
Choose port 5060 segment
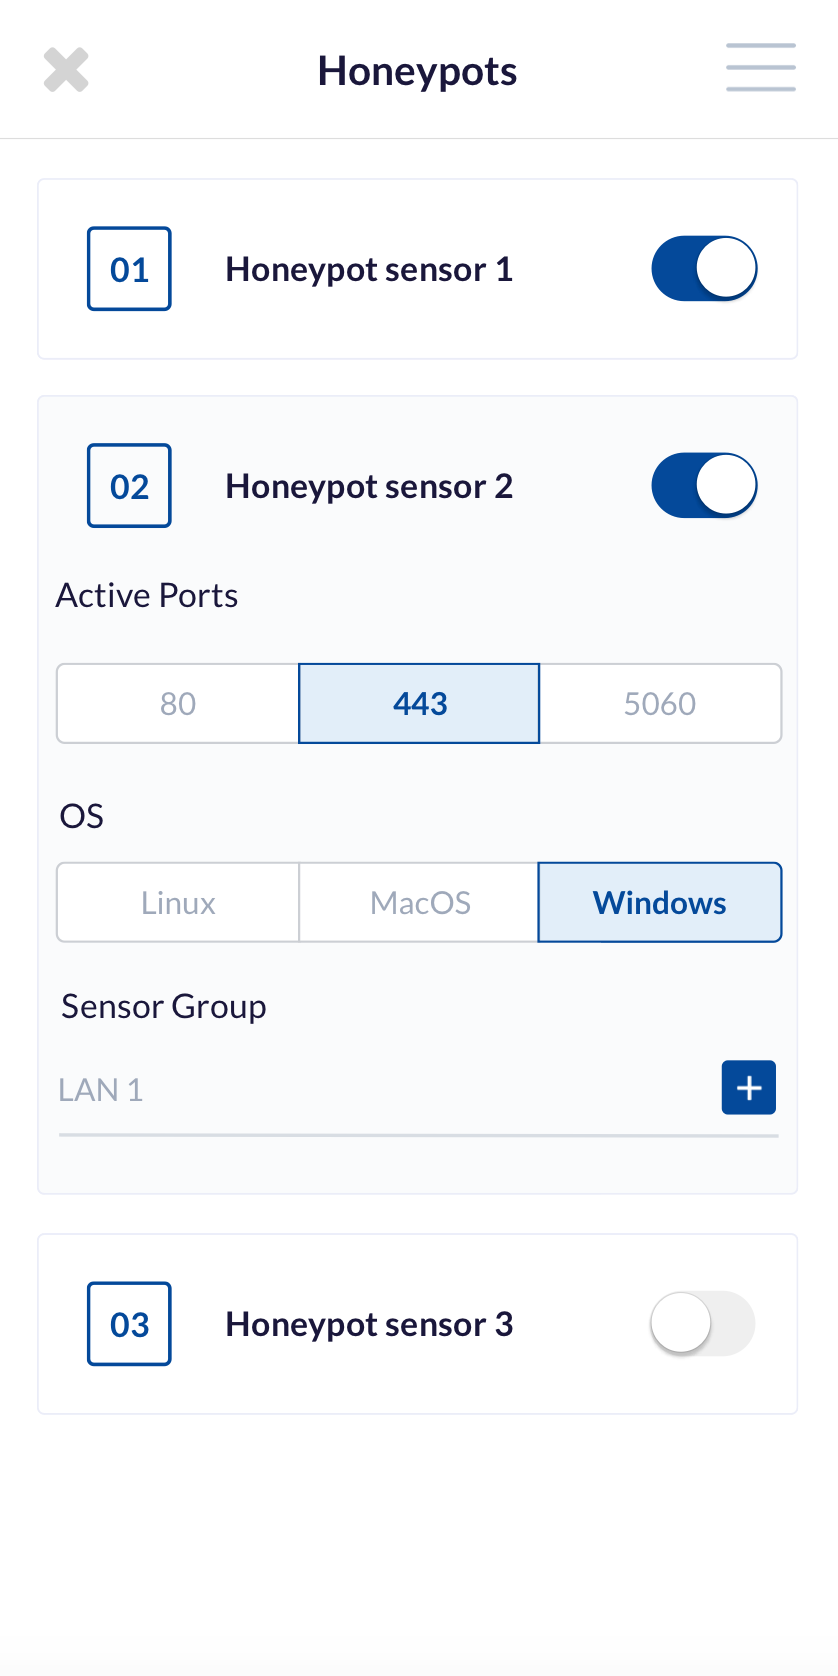tap(660, 703)
